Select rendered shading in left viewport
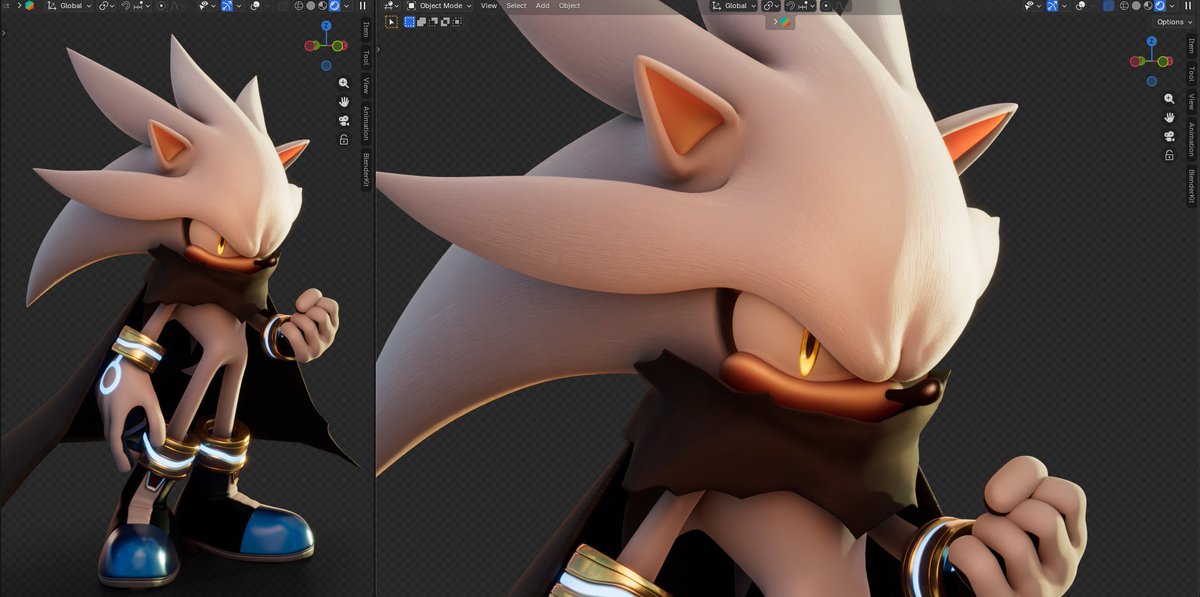Screen dimensions: 1200x597 click(334, 6)
